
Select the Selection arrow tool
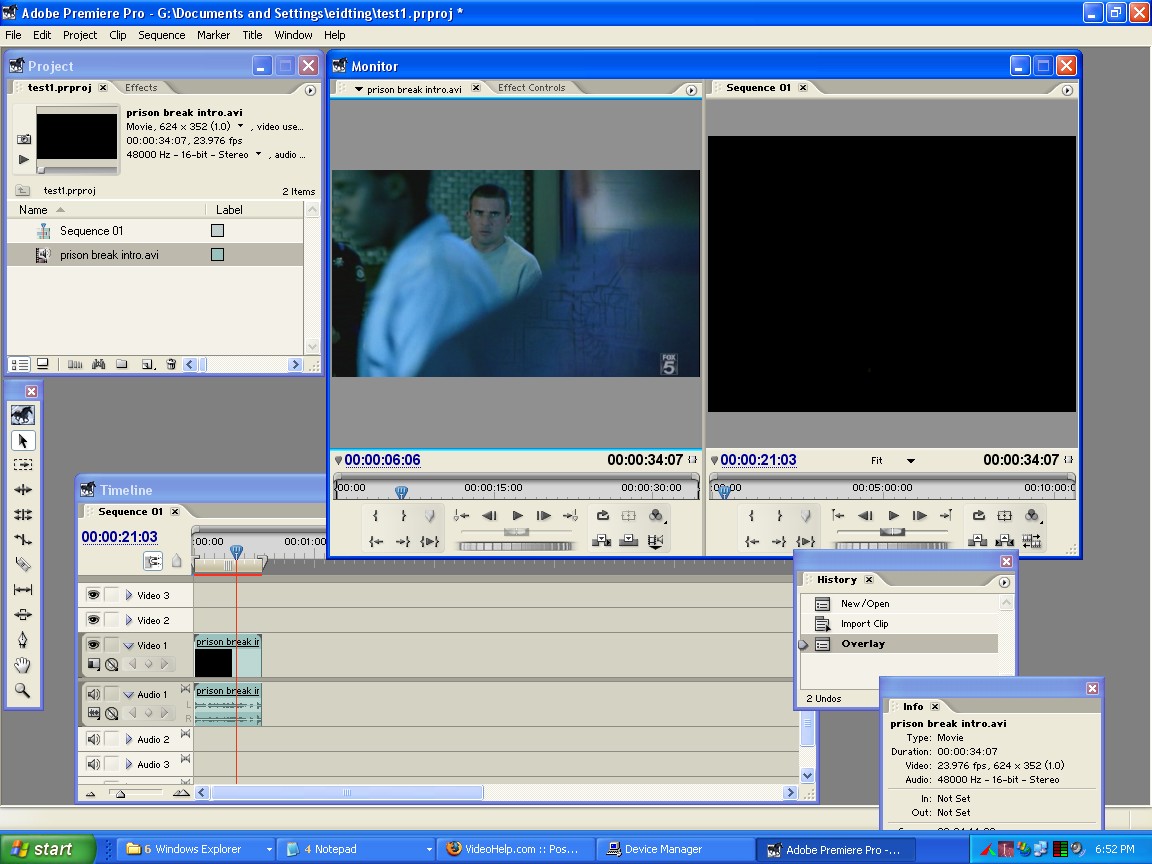tap(23, 441)
